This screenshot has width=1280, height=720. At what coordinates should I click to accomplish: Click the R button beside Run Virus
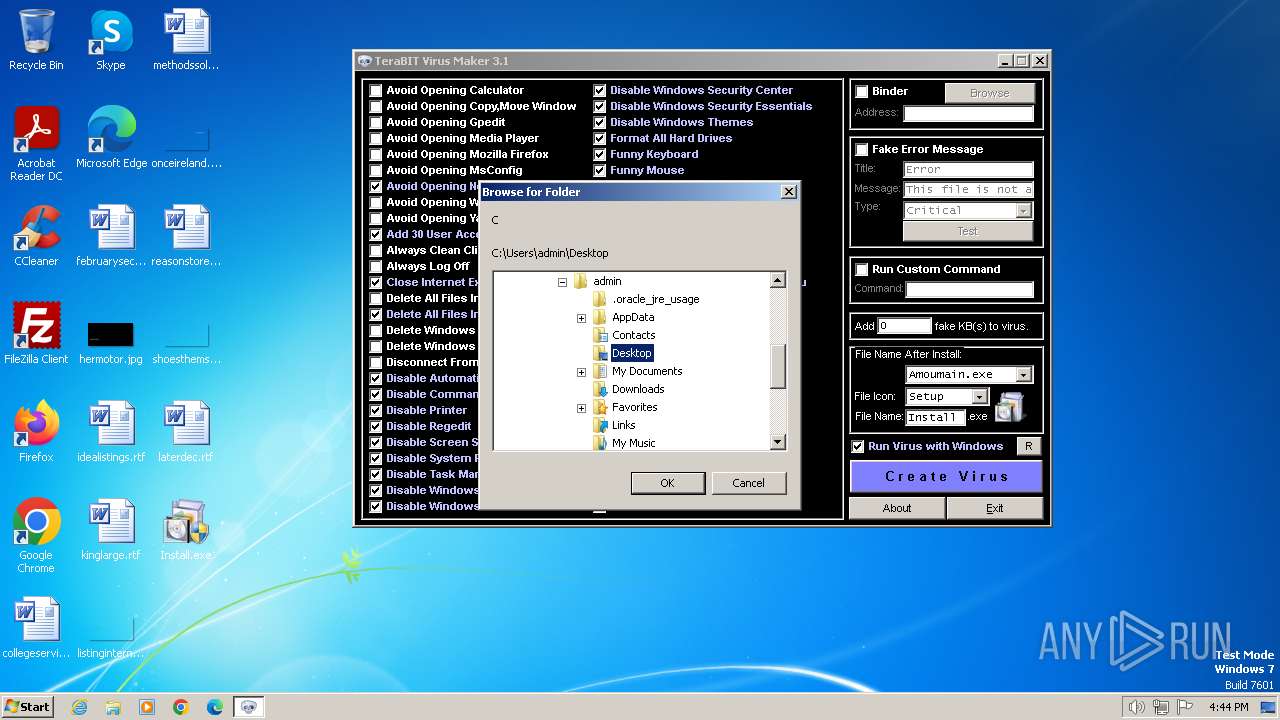1028,447
